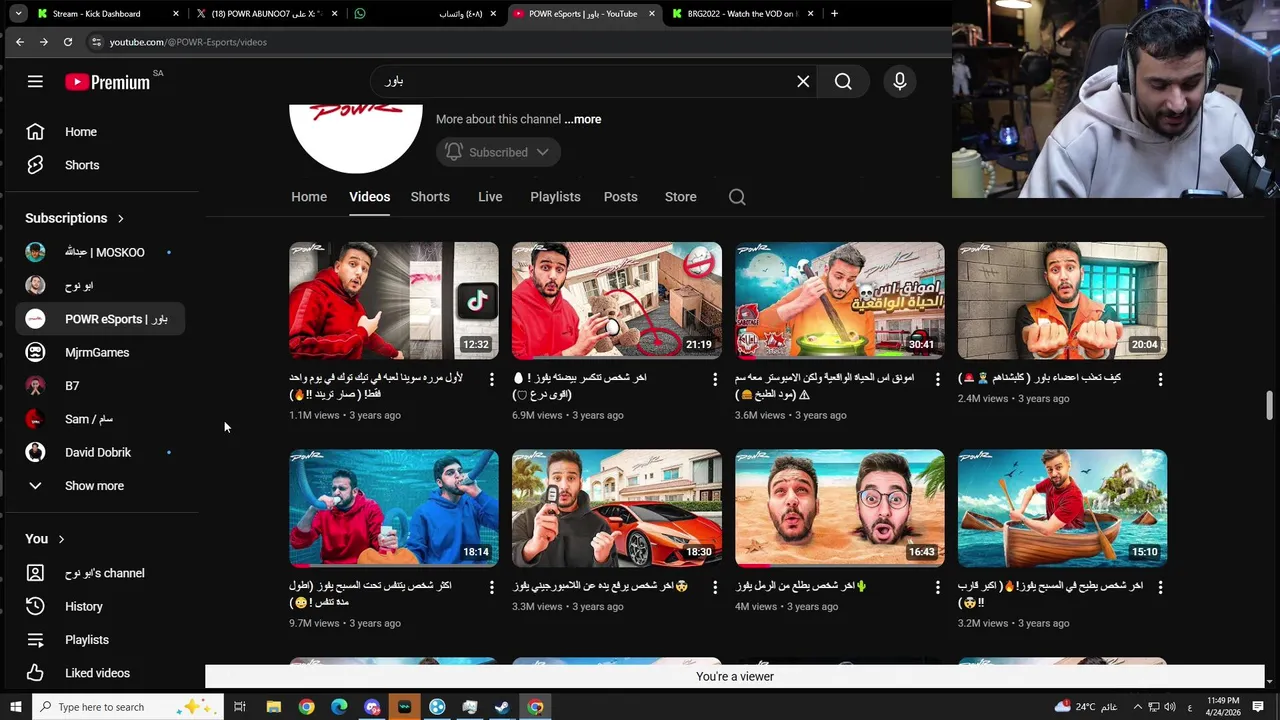Viewport: 1280px width, 720px height.
Task: Play the 12:32 TikTok video thumbnail
Action: pos(394,301)
